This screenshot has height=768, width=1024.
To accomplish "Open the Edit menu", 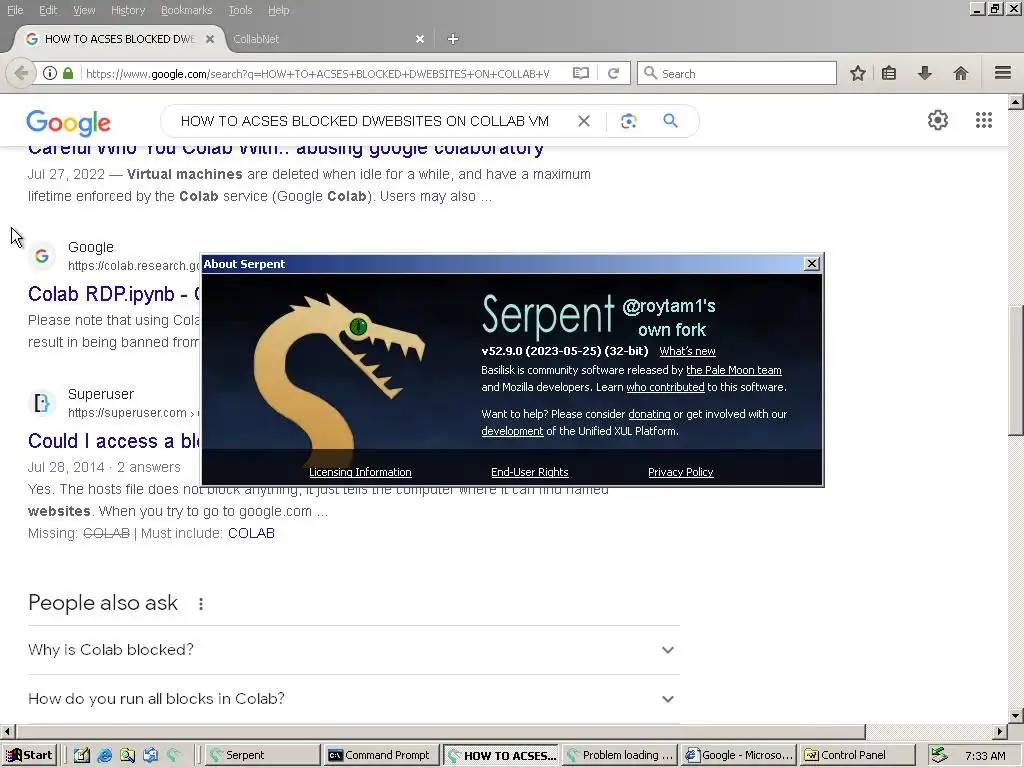I will tap(48, 10).
